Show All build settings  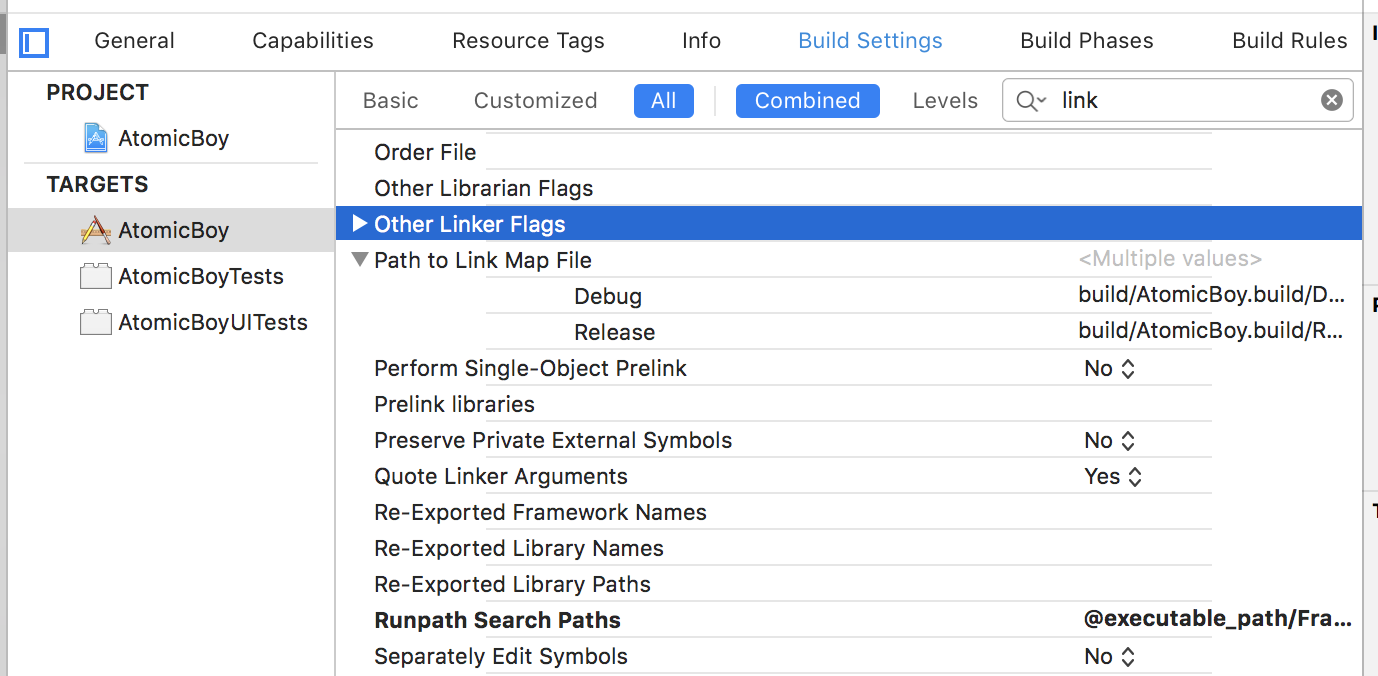point(664,101)
